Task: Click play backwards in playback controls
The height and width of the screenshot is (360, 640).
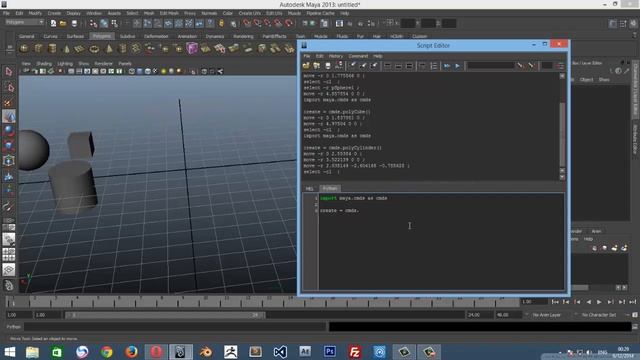Action: click(588, 302)
